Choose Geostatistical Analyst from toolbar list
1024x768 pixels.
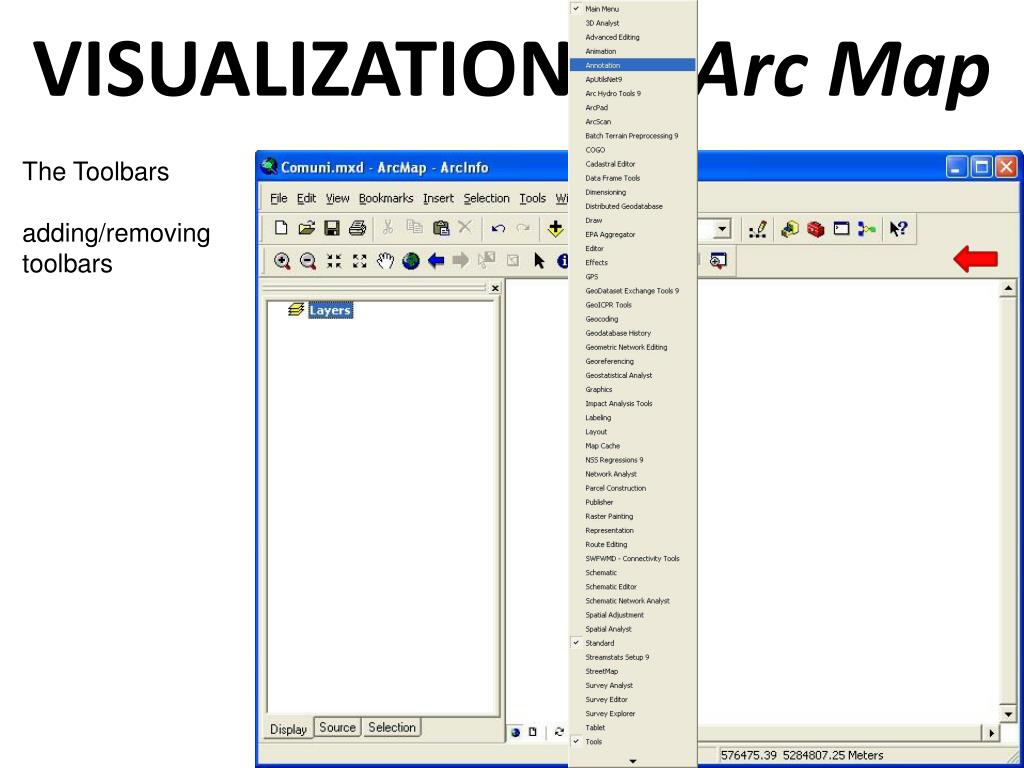[632, 376]
